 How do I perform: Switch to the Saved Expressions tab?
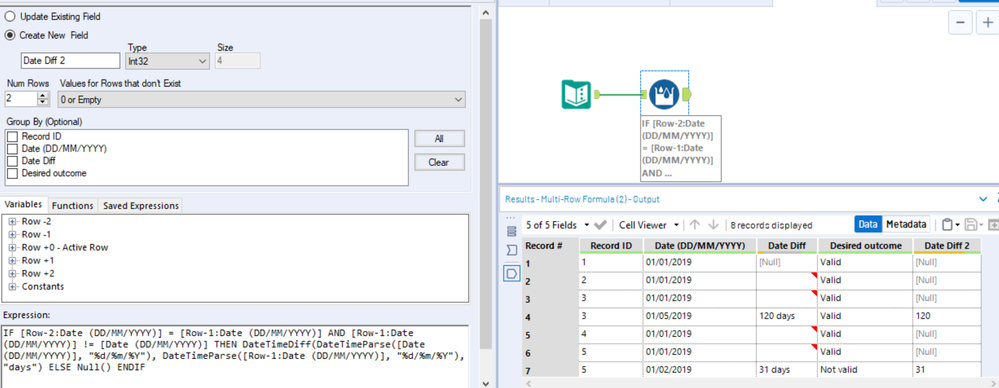(x=141, y=205)
